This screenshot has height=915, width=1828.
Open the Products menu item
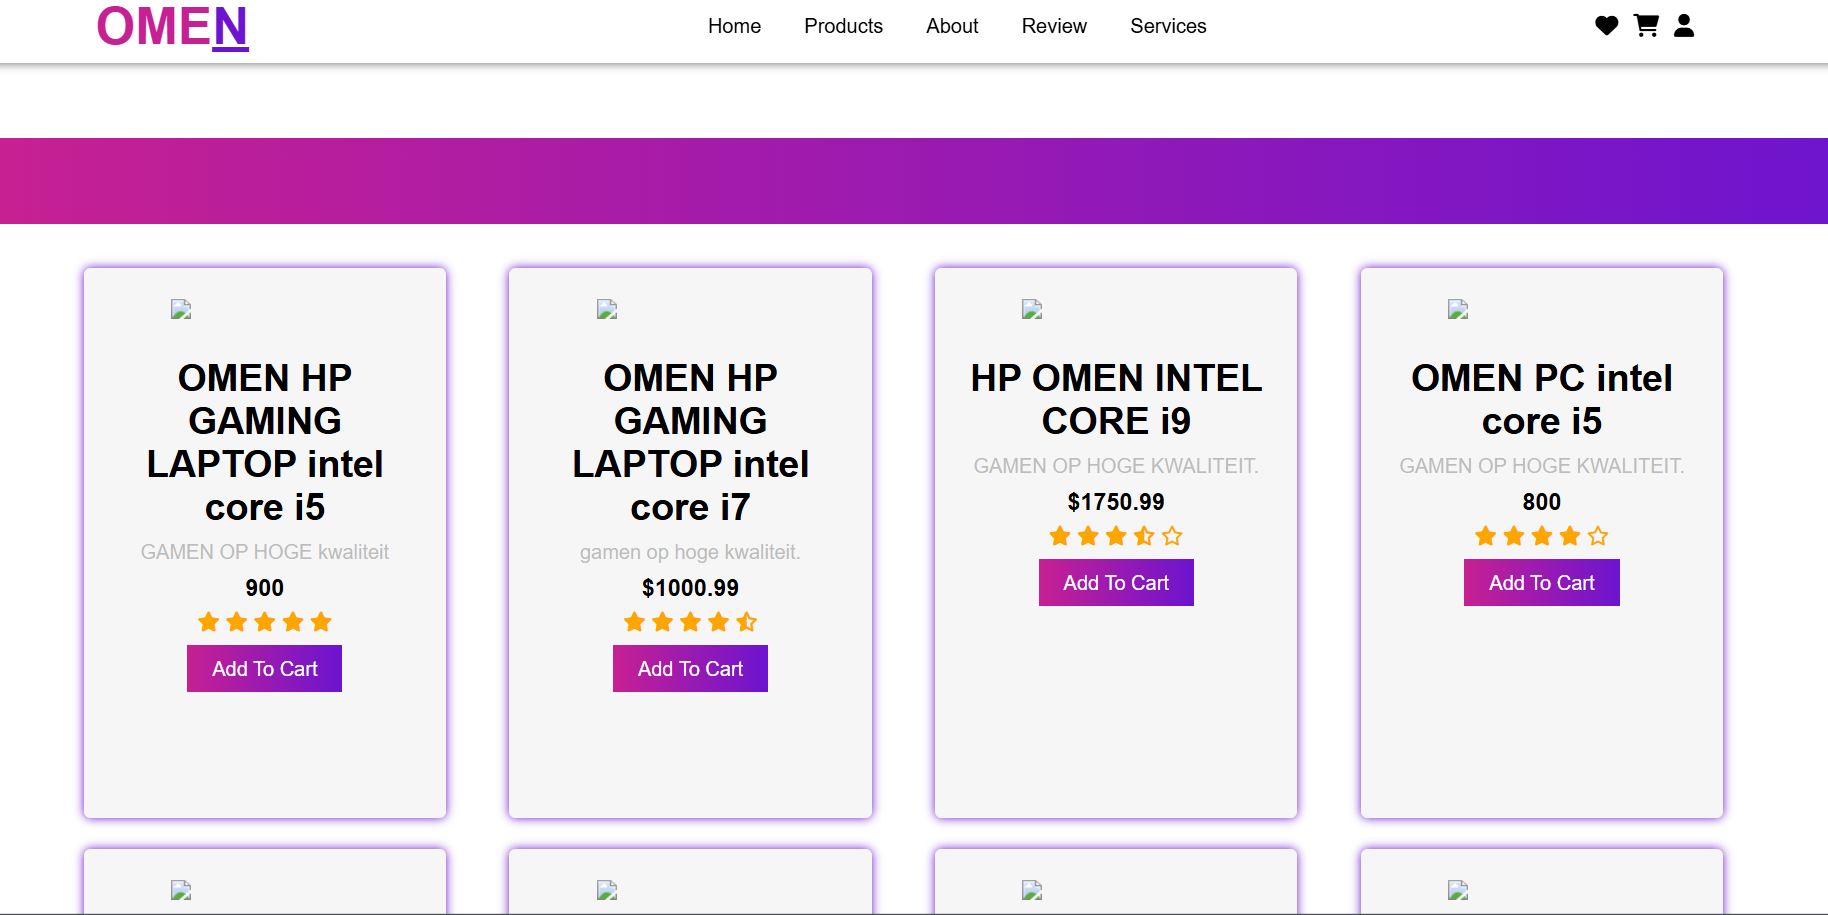[843, 26]
